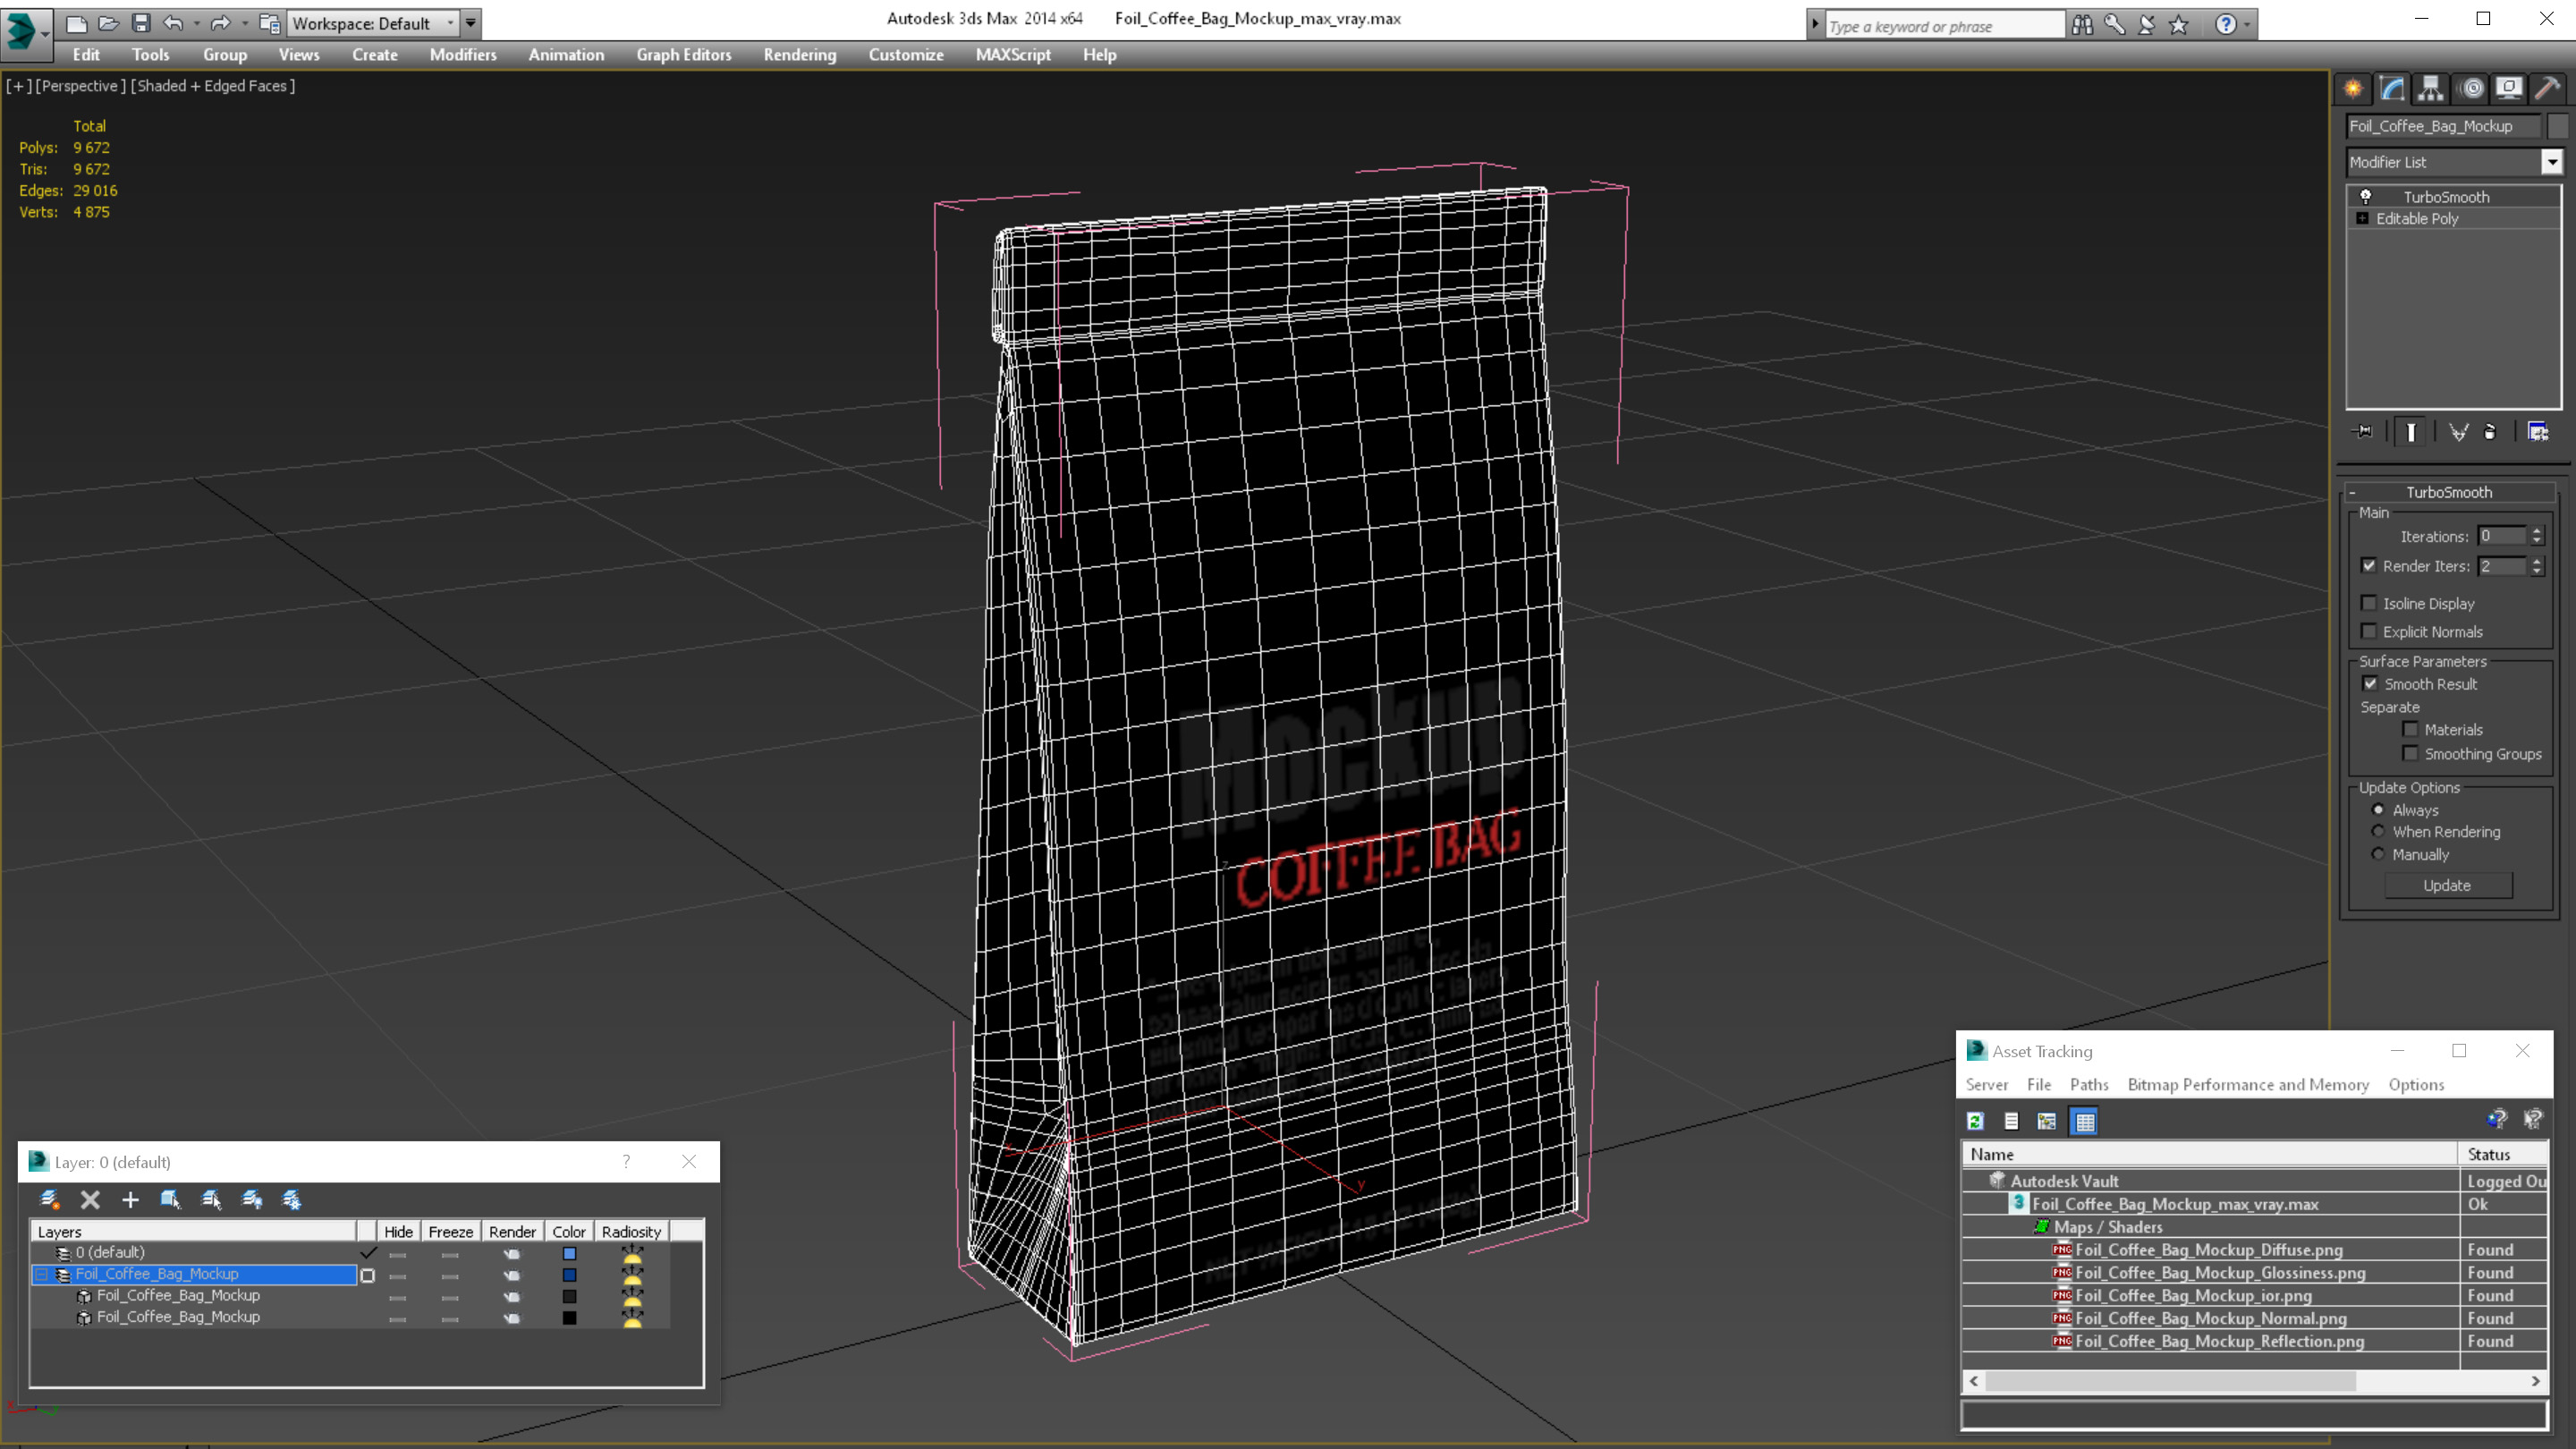Screen dimensions: 2576x1449
Task: Click the 0 (default) layer color swatch
Action: point(569,1253)
